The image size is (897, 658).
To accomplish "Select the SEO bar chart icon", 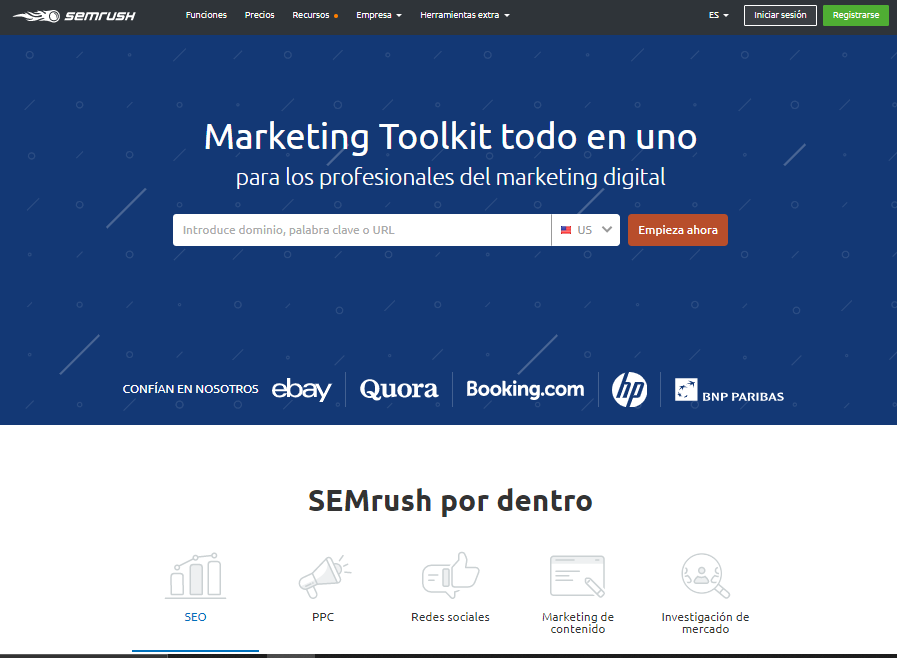I will pos(195,576).
